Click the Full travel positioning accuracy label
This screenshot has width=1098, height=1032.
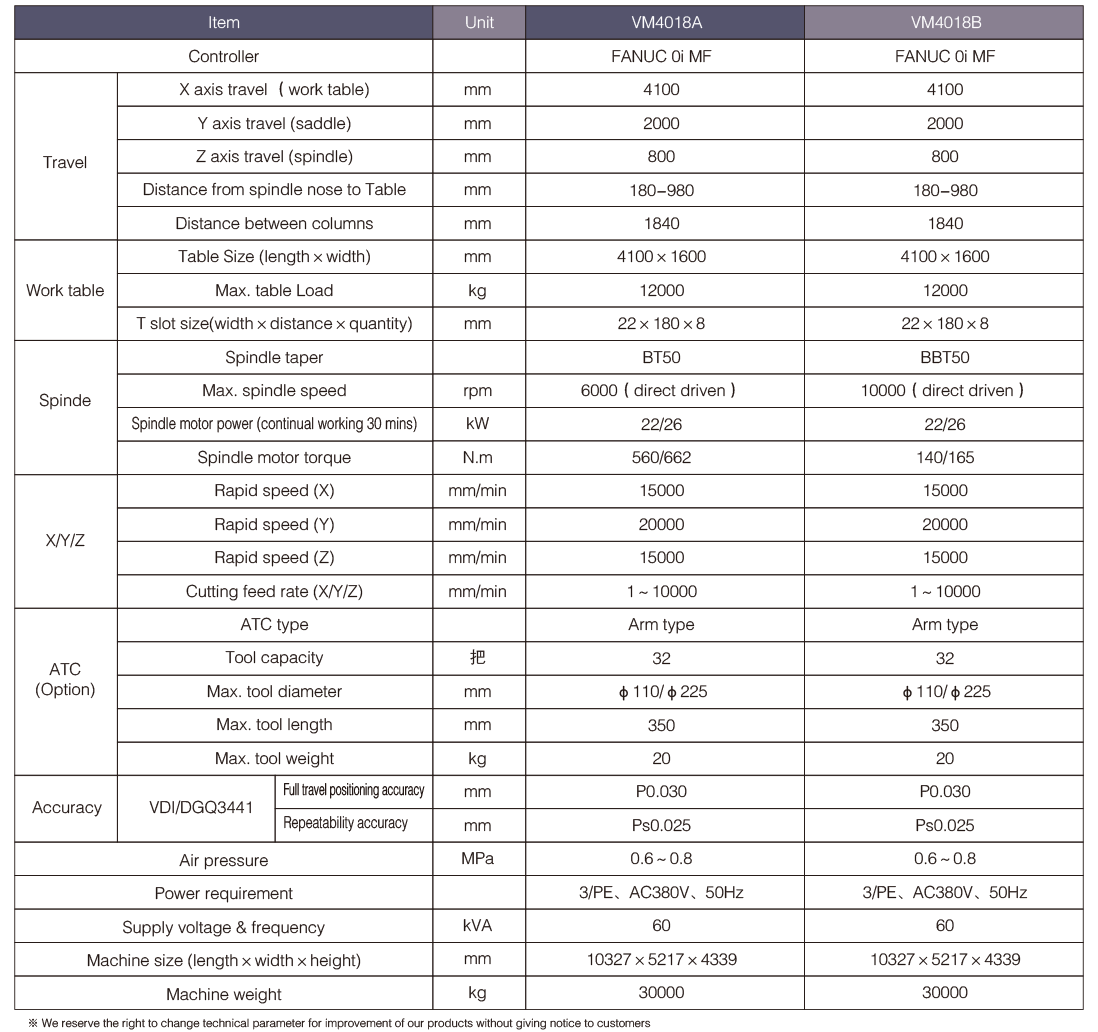click(353, 791)
